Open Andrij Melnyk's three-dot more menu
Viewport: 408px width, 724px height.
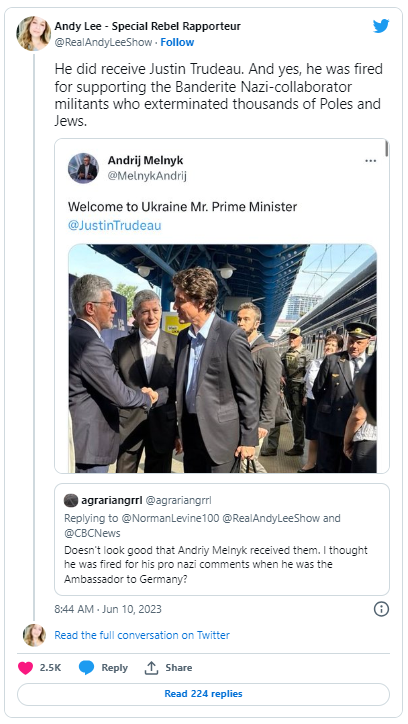371,161
